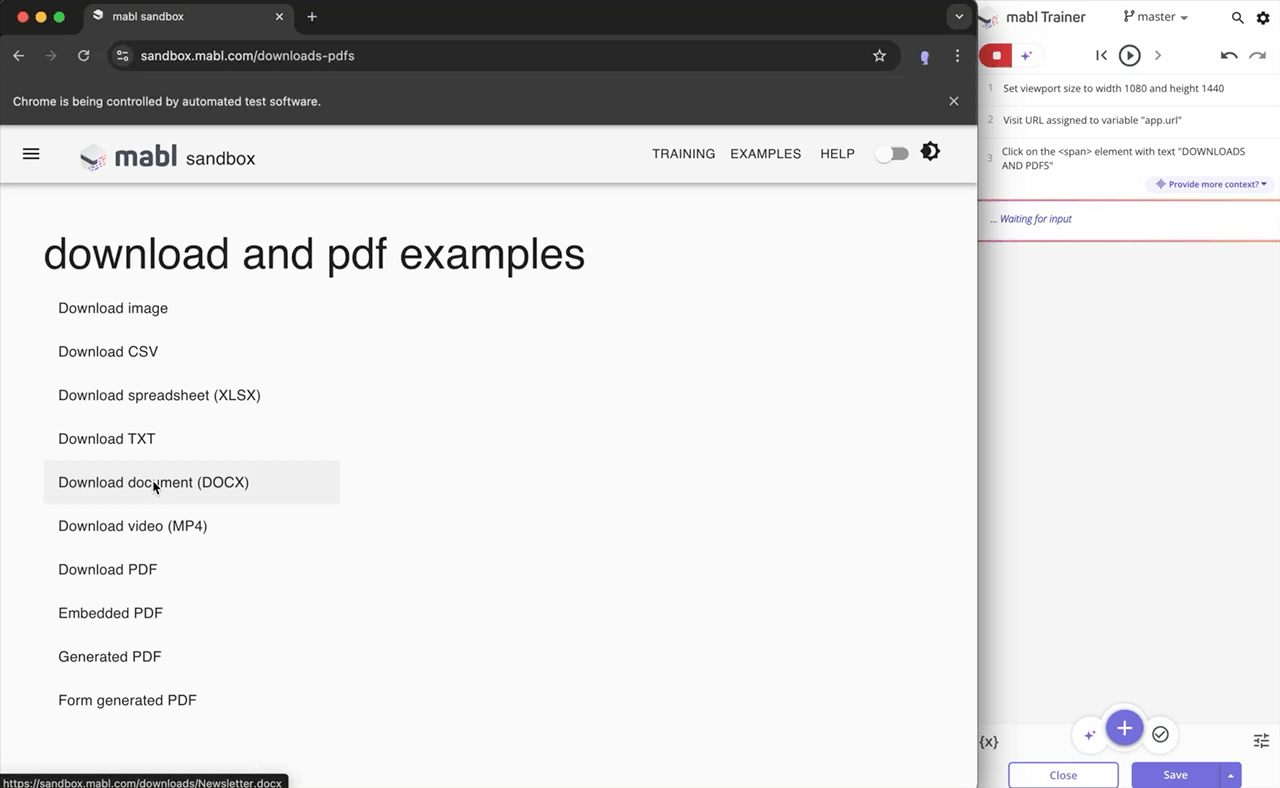Open the master branch dropdown
The width and height of the screenshot is (1280, 788).
click(1155, 17)
